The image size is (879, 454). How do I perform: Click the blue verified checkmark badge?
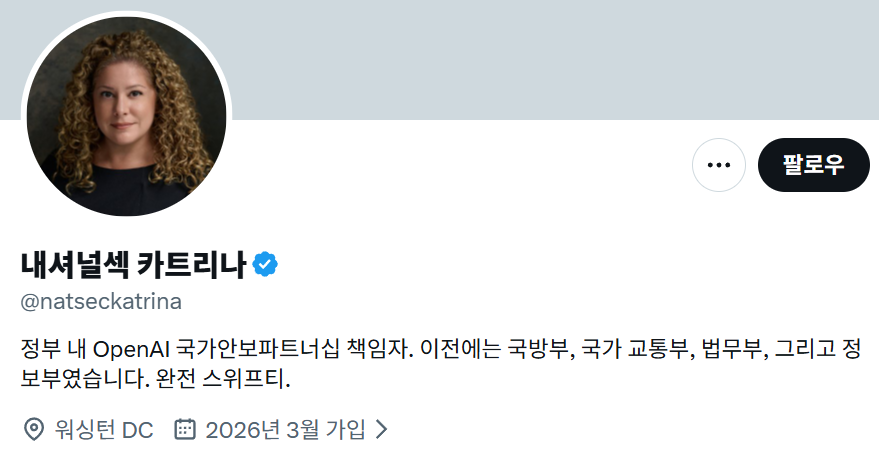265,265
